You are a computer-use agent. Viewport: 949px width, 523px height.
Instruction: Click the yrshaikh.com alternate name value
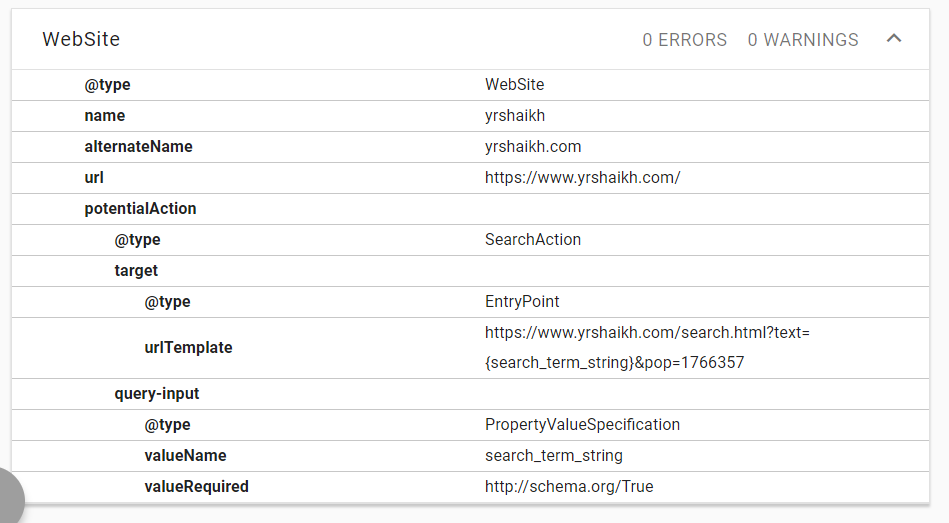[532, 147]
